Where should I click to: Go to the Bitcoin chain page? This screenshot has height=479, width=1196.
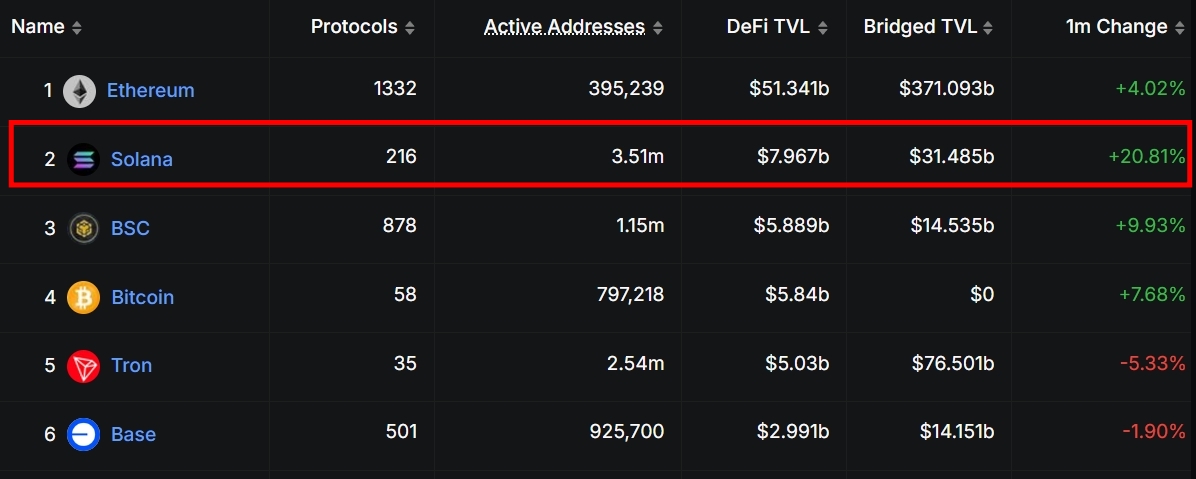coord(142,297)
